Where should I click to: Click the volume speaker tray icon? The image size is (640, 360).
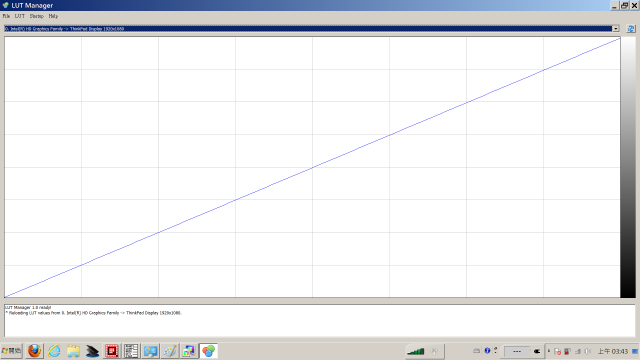(x=588, y=351)
